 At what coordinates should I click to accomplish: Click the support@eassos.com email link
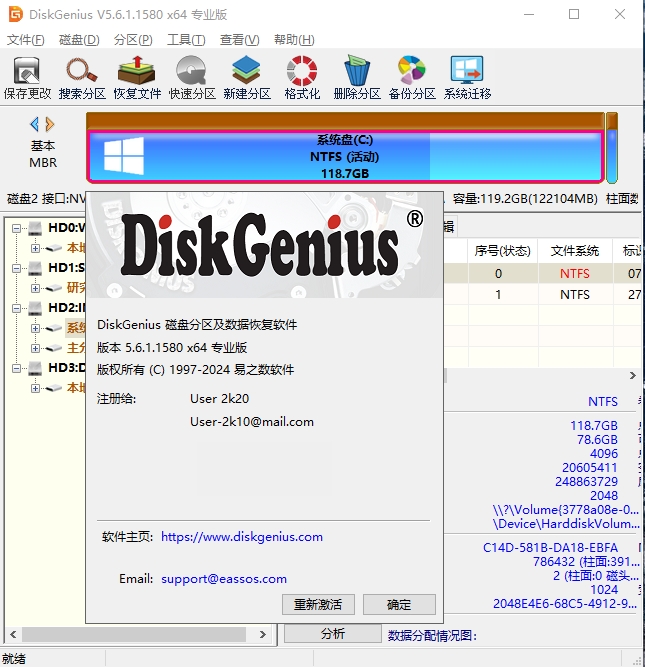224,579
